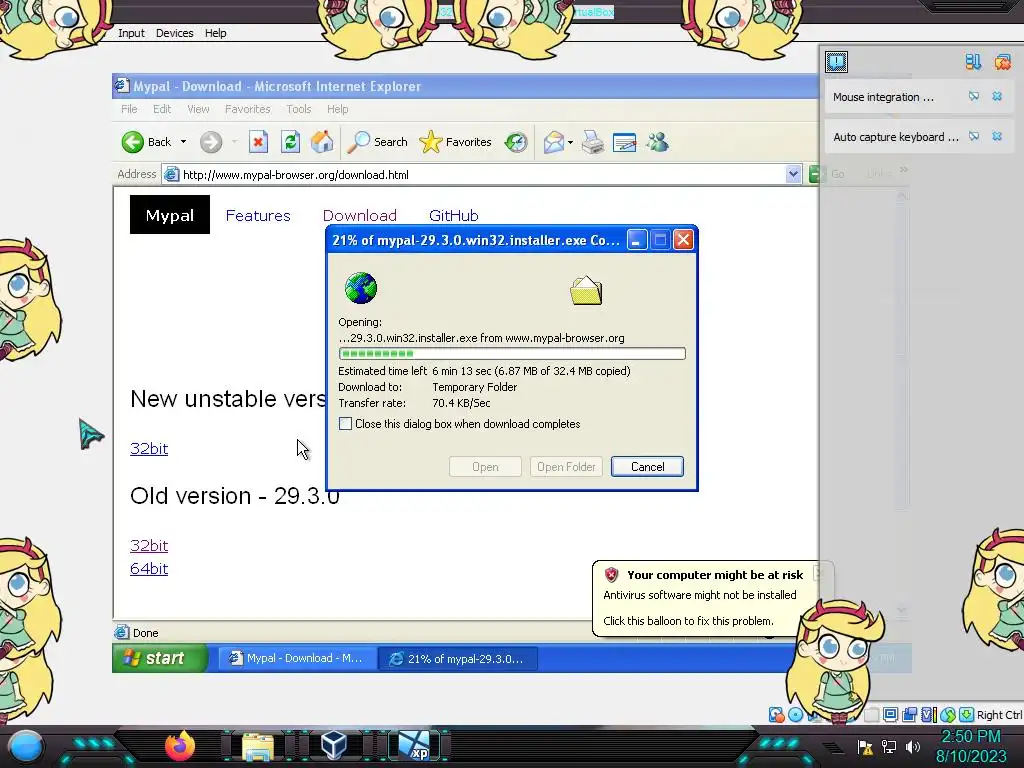Screen dimensions: 1024x768
Task: Click the VirtualBox mouse integration status icon
Action: click(948, 714)
